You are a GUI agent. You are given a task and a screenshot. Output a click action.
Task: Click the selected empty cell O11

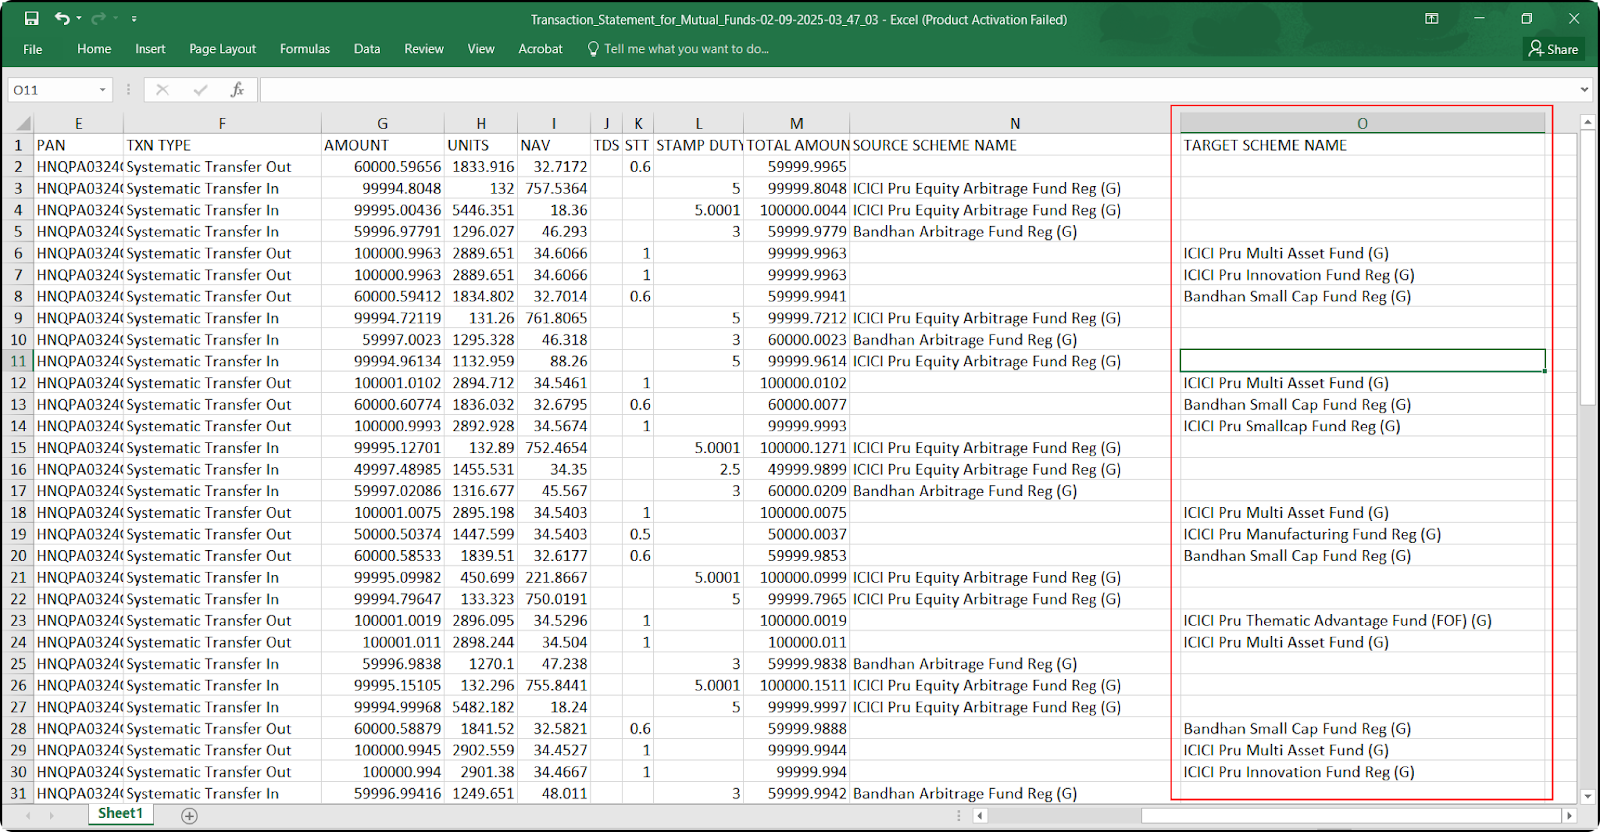1362,361
